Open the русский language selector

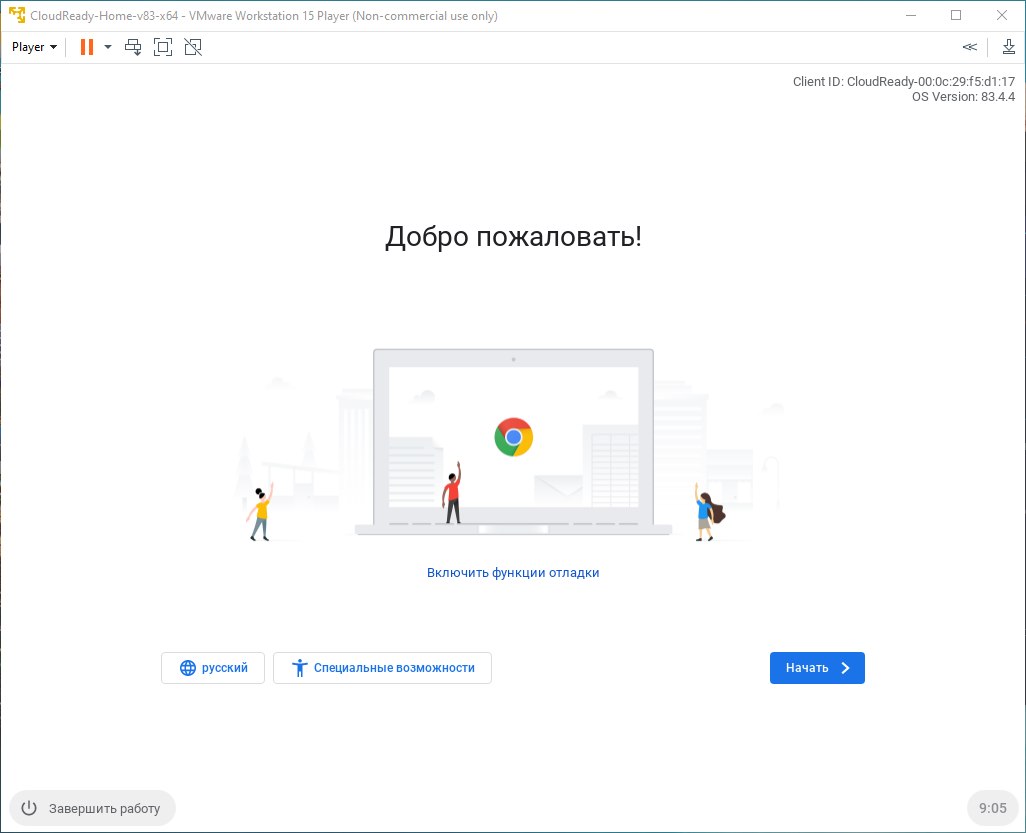213,668
